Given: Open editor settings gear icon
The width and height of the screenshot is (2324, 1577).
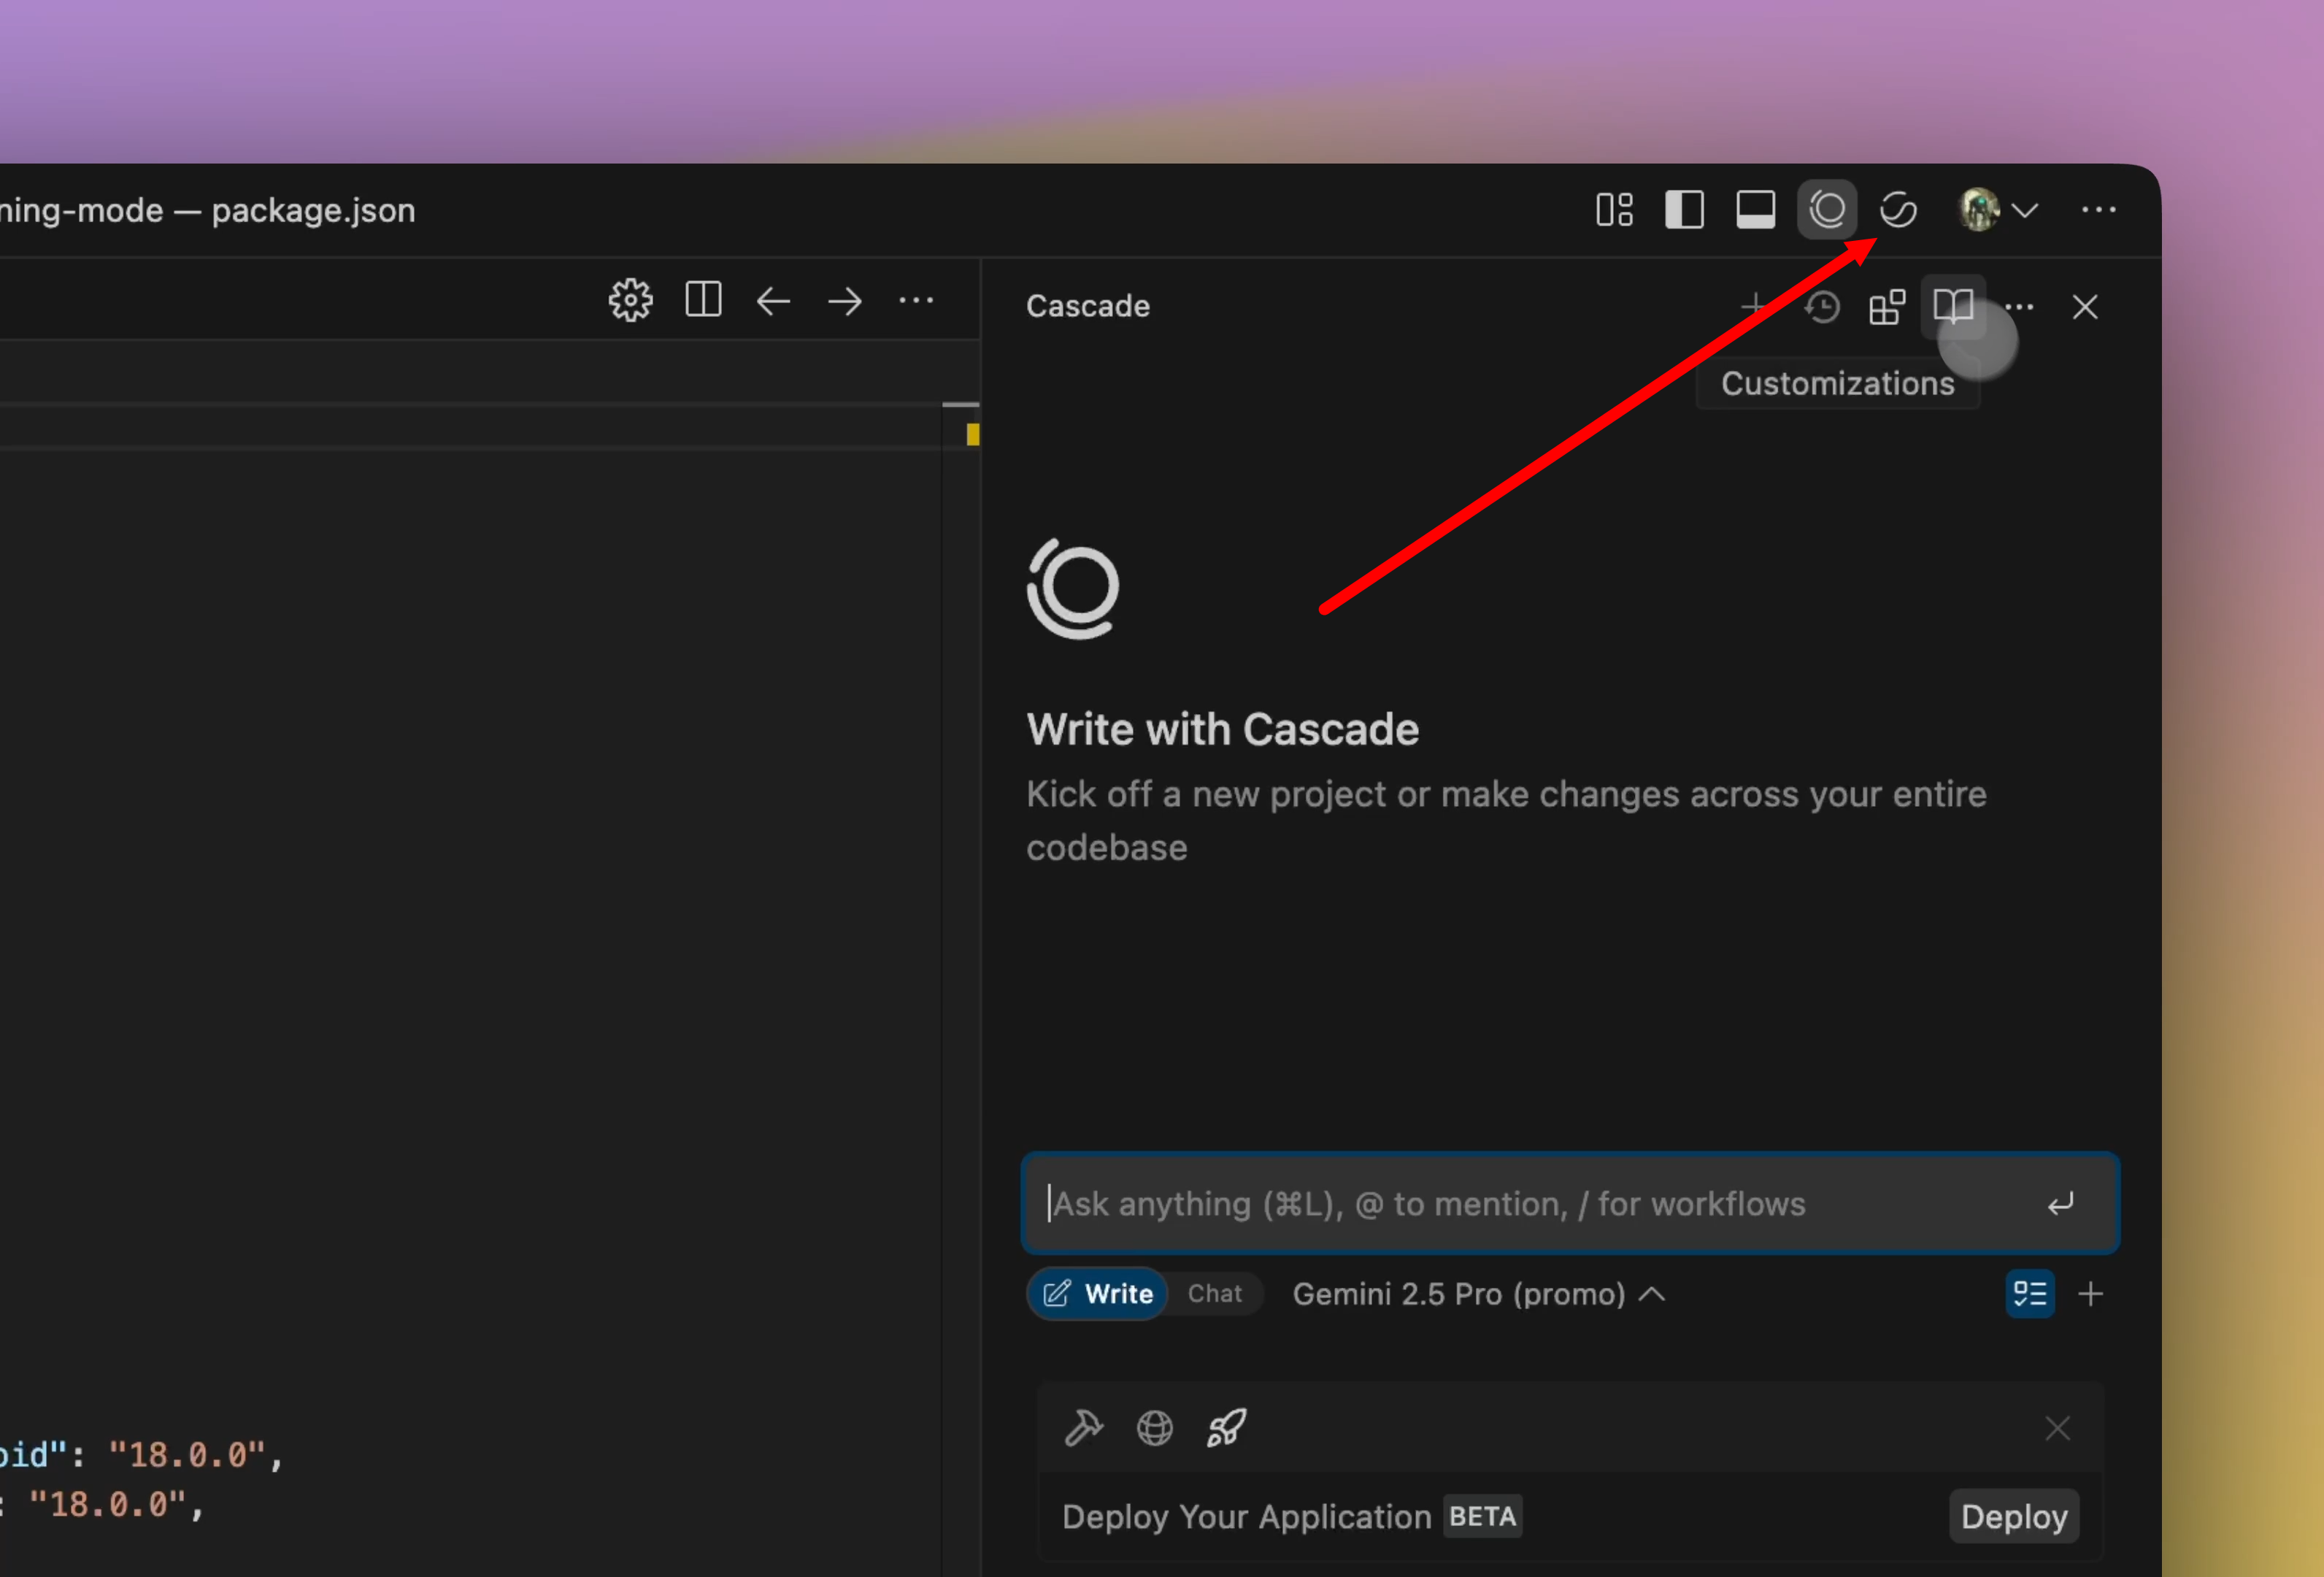Looking at the screenshot, I should coord(630,300).
